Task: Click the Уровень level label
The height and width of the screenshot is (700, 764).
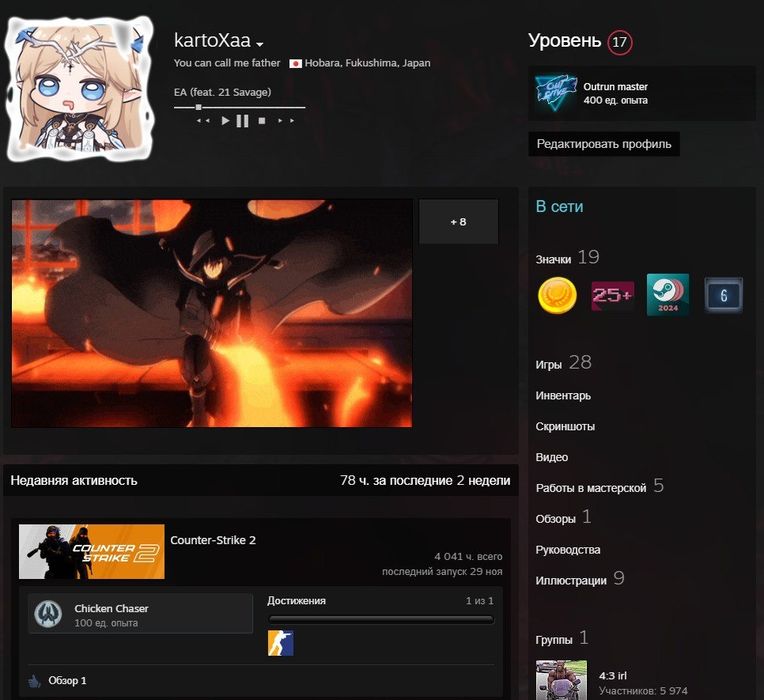Action: click(x=564, y=40)
